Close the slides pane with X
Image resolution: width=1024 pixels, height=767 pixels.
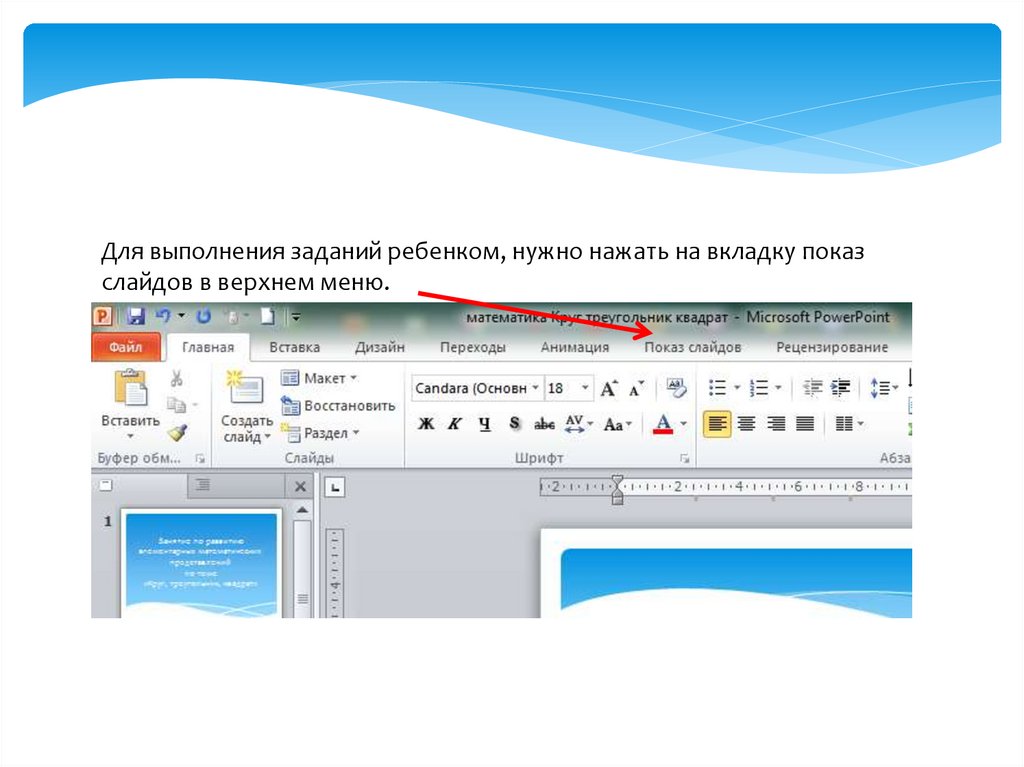point(300,486)
